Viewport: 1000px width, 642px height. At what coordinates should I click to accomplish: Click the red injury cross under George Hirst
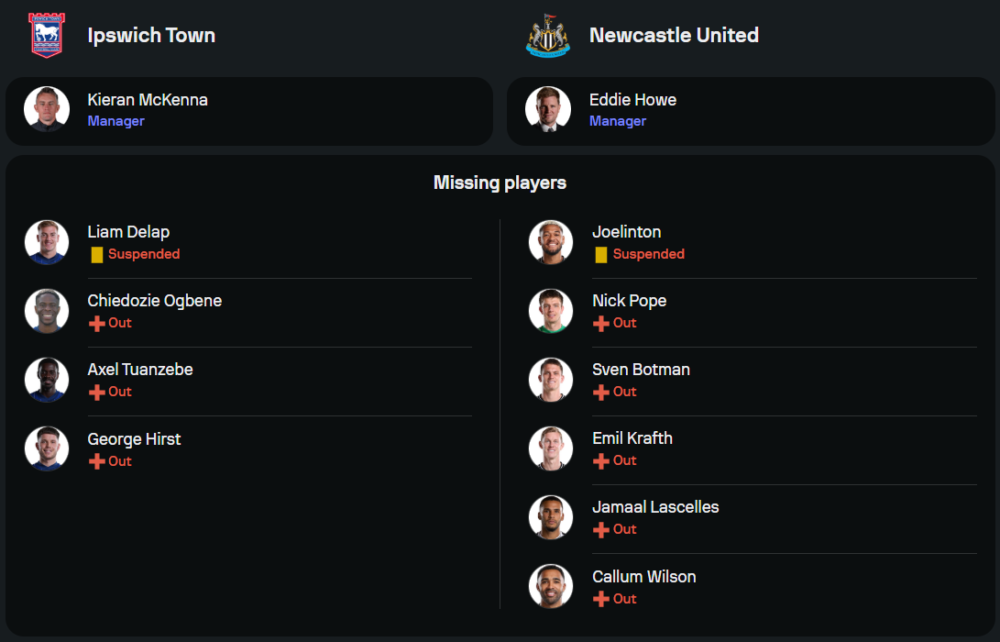tap(97, 462)
